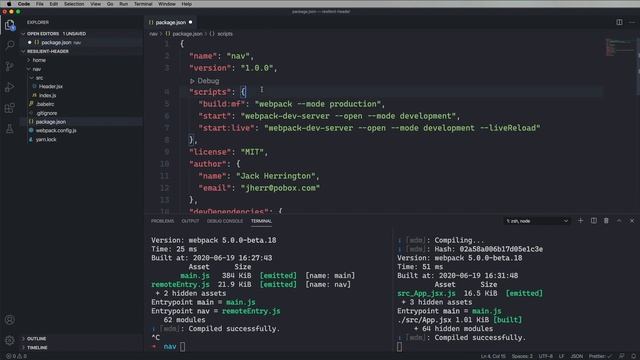Open the Run menu
The height and width of the screenshot is (360, 640).
tap(124, 4)
